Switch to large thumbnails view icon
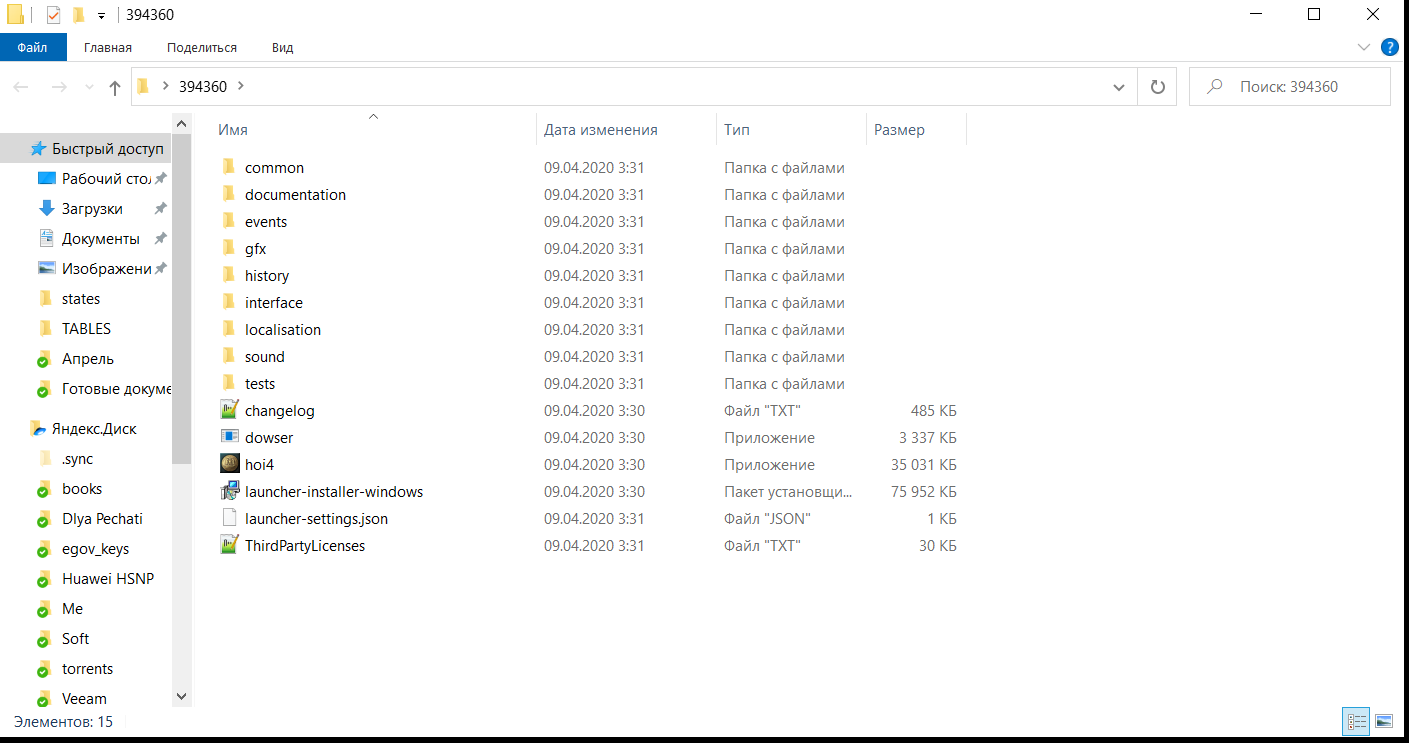The width and height of the screenshot is (1409, 743). click(1384, 720)
